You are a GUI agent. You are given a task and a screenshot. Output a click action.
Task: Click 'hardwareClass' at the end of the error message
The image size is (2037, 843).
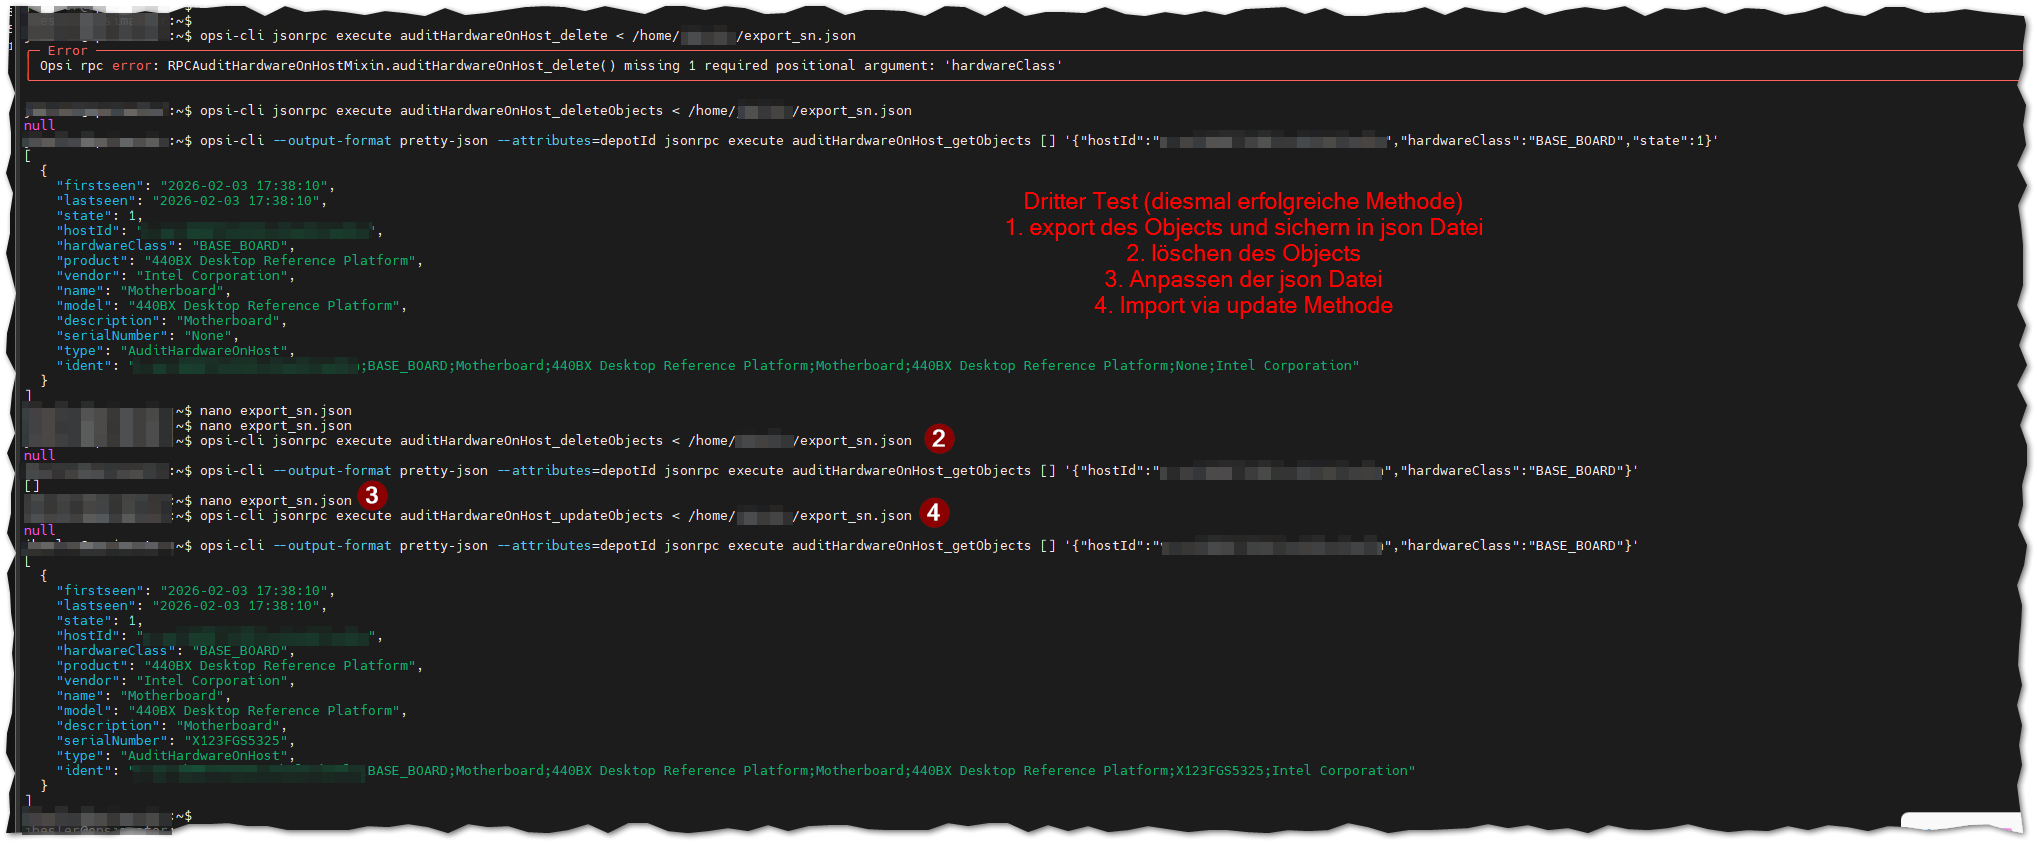1003,66
